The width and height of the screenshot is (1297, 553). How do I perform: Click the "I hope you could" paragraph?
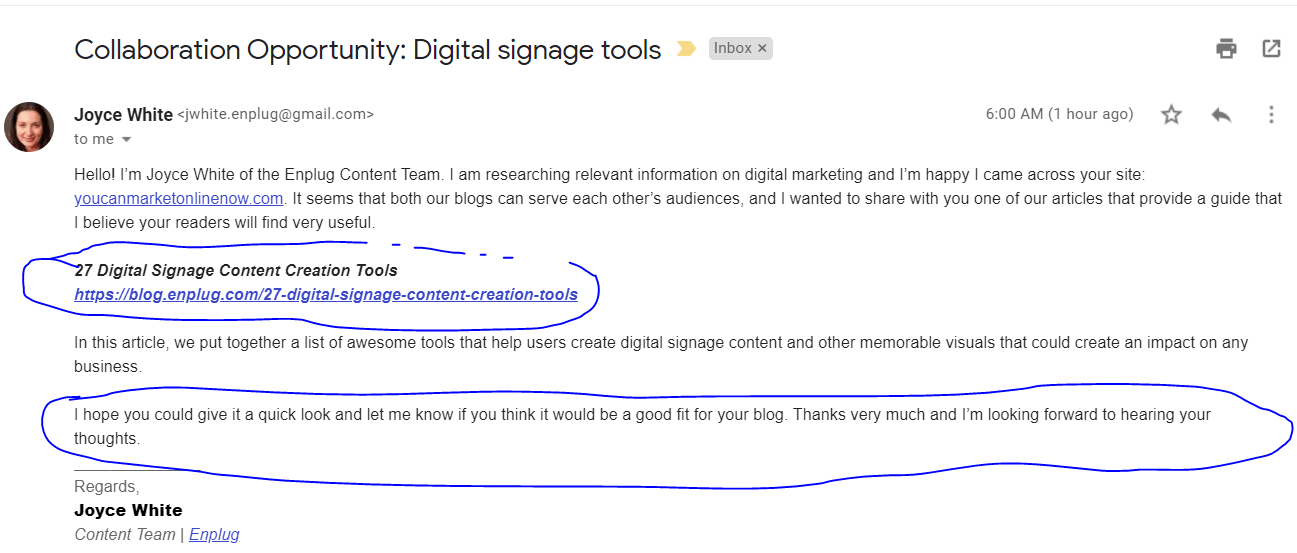pyautogui.click(x=640, y=415)
